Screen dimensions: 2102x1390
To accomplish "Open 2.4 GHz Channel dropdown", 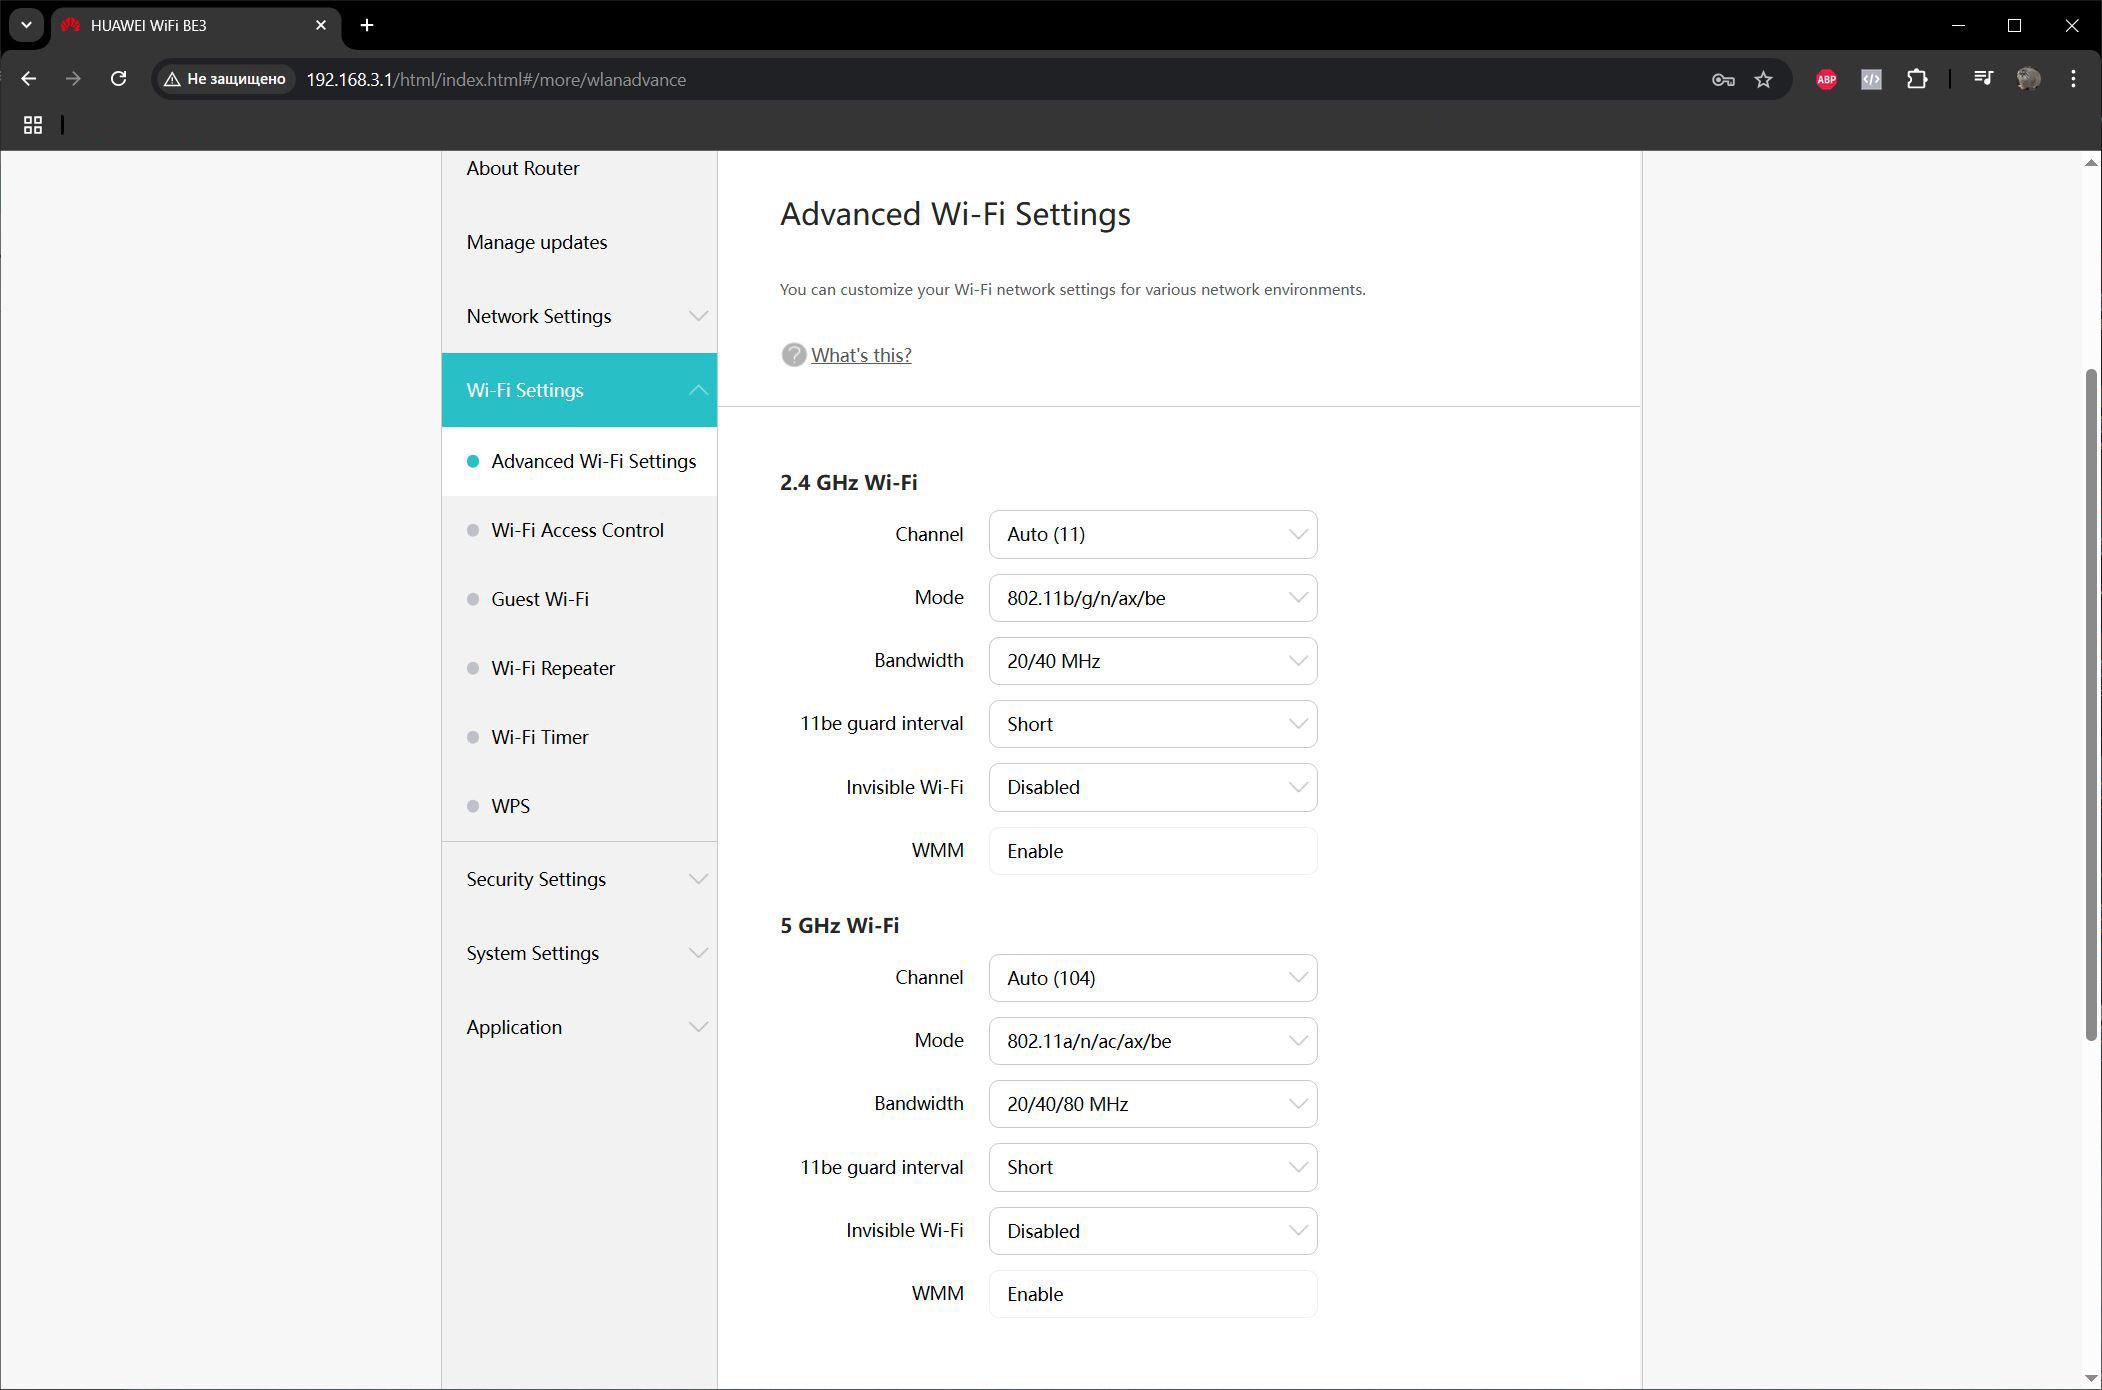I will click(x=1152, y=535).
